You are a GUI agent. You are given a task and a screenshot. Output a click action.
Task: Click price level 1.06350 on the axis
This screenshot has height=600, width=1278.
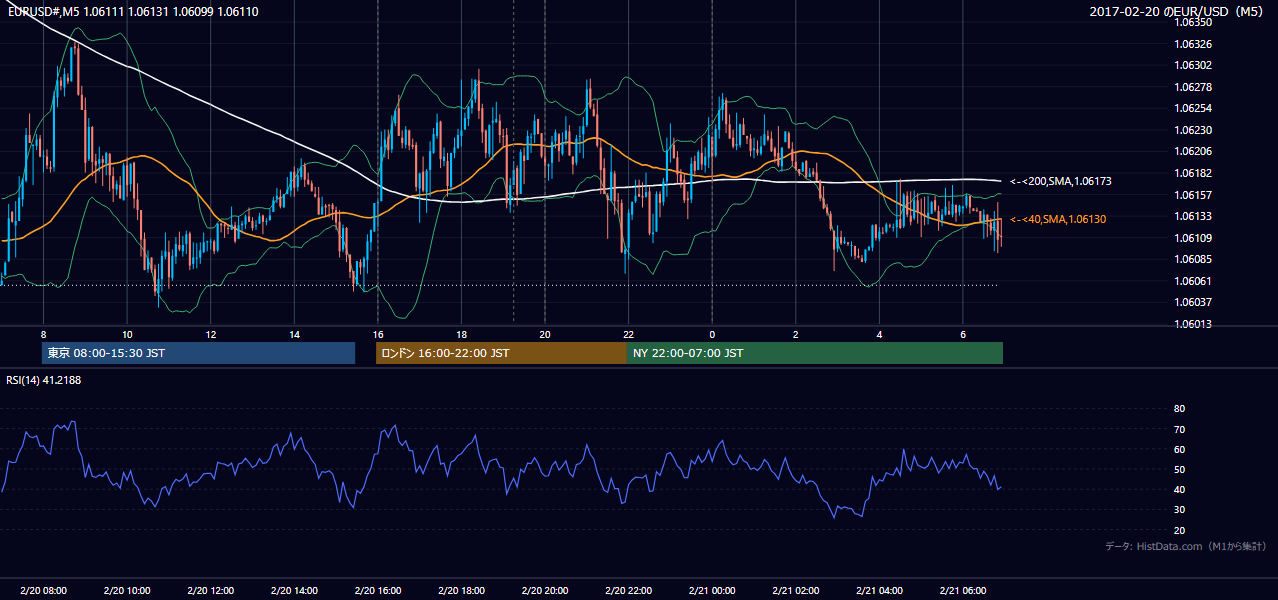point(1193,22)
